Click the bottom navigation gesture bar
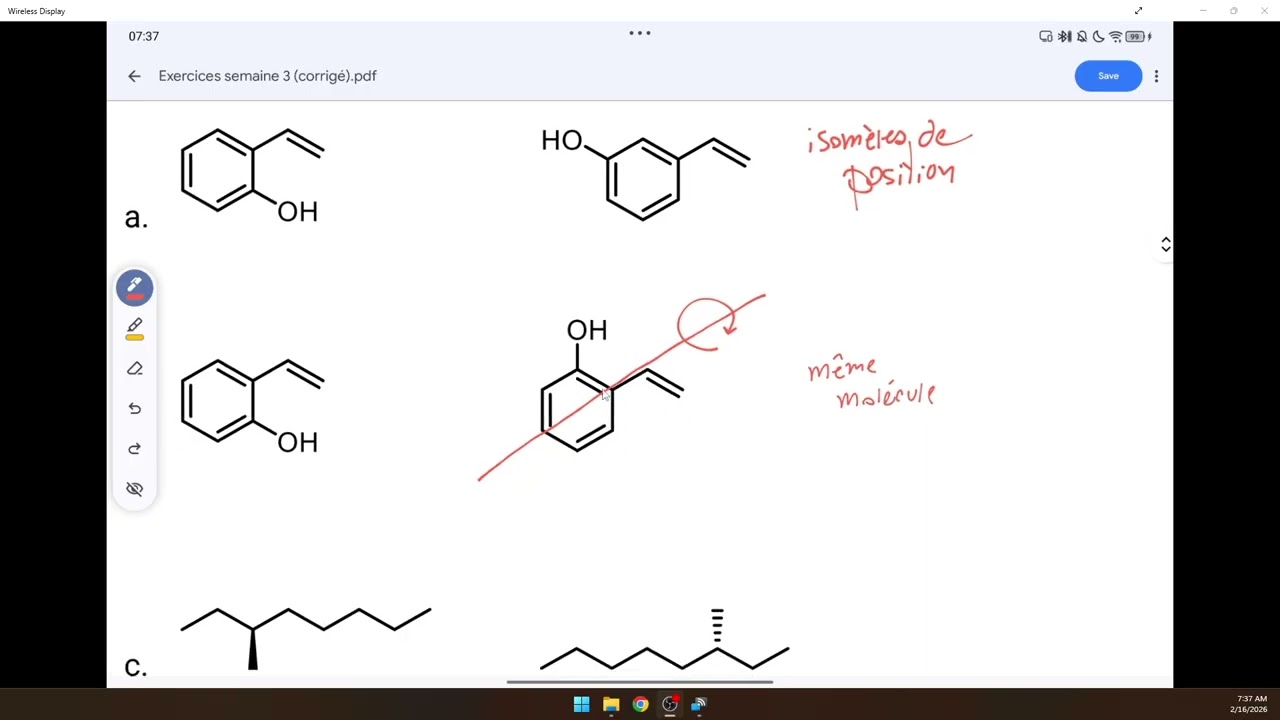Screen dimensions: 1280x720 click(640, 682)
